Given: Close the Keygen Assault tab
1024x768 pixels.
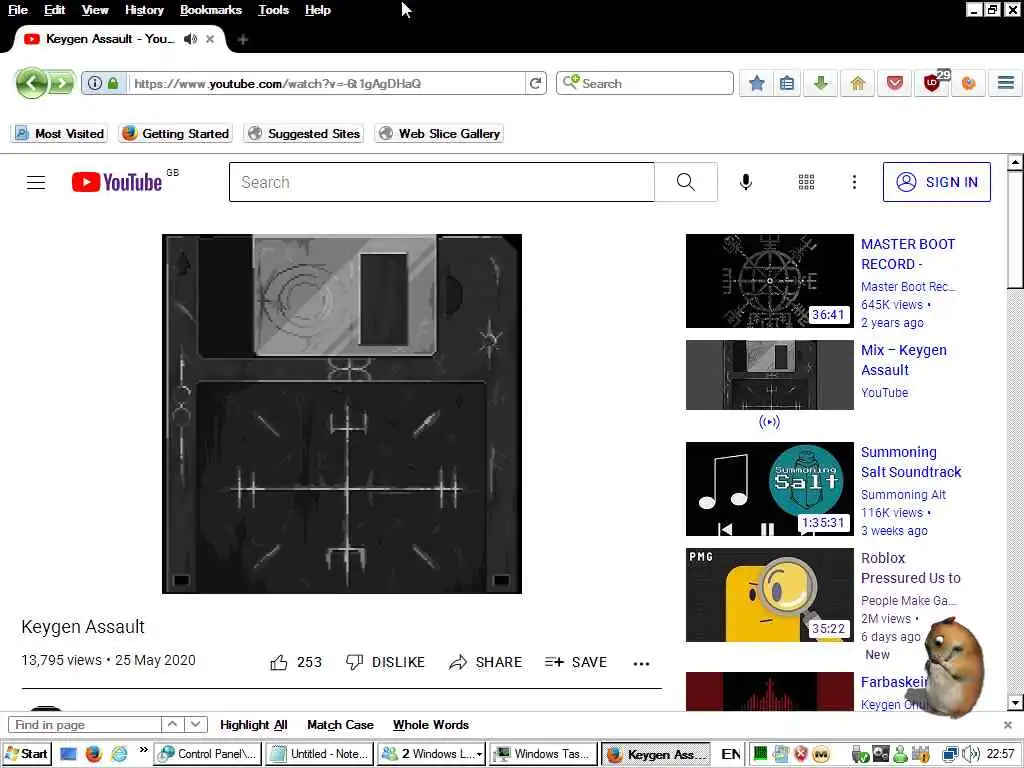Looking at the screenshot, I should [210, 39].
